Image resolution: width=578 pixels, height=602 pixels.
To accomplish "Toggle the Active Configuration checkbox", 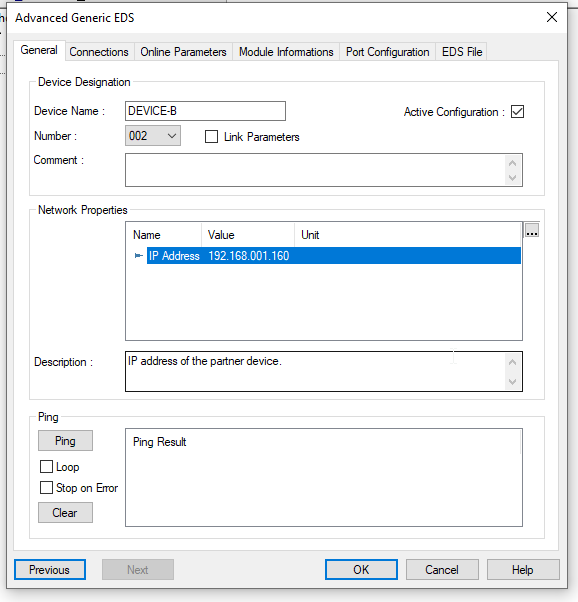I will point(517,112).
